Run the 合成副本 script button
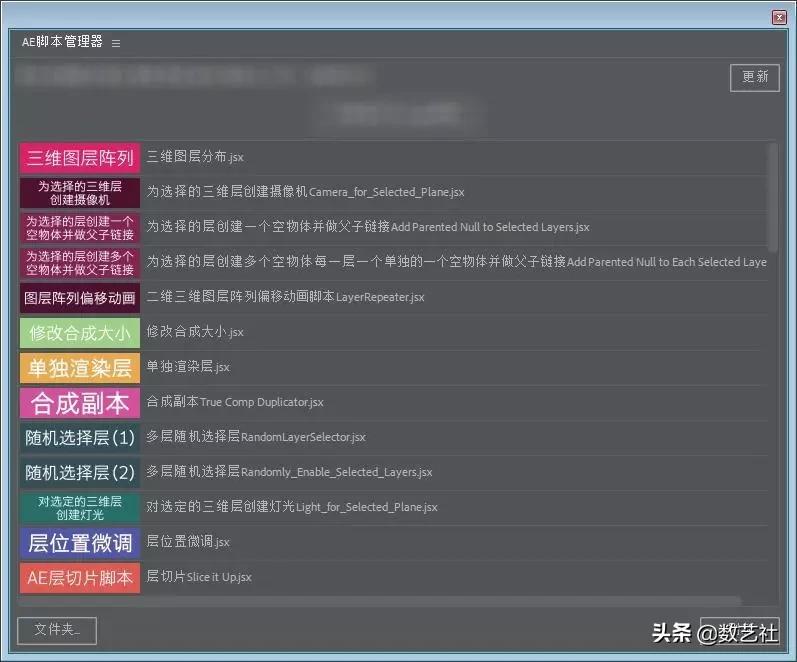The width and height of the screenshot is (797, 662). click(80, 403)
